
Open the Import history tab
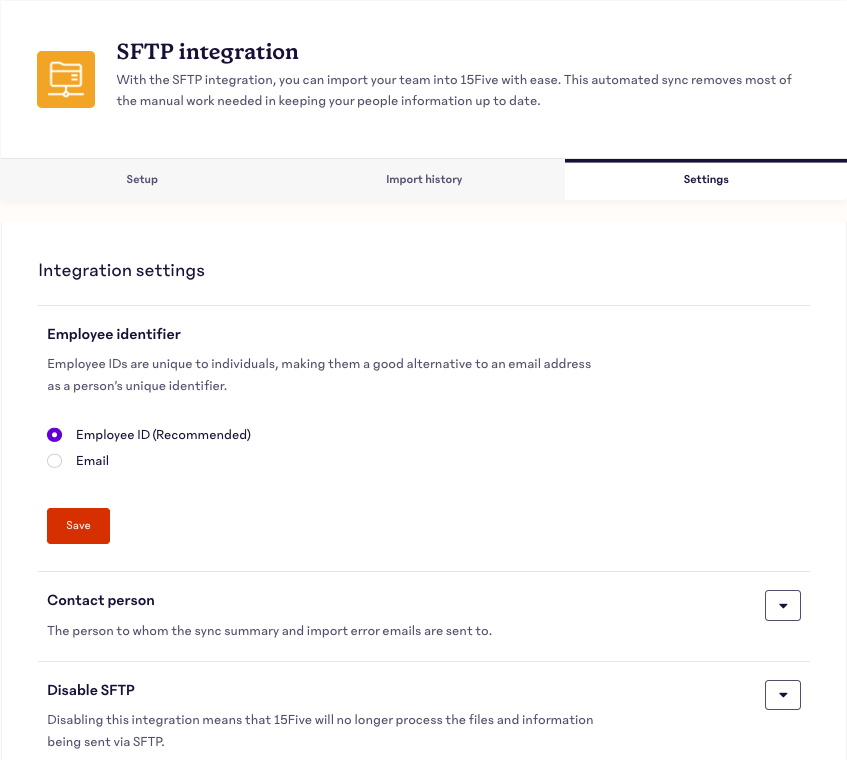point(424,180)
